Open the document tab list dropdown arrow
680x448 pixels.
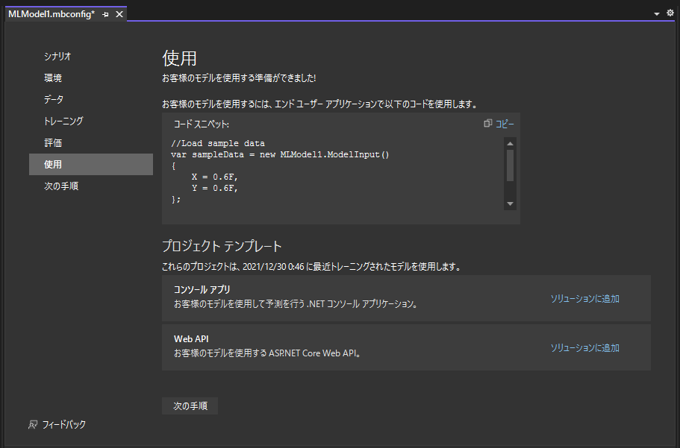657,14
